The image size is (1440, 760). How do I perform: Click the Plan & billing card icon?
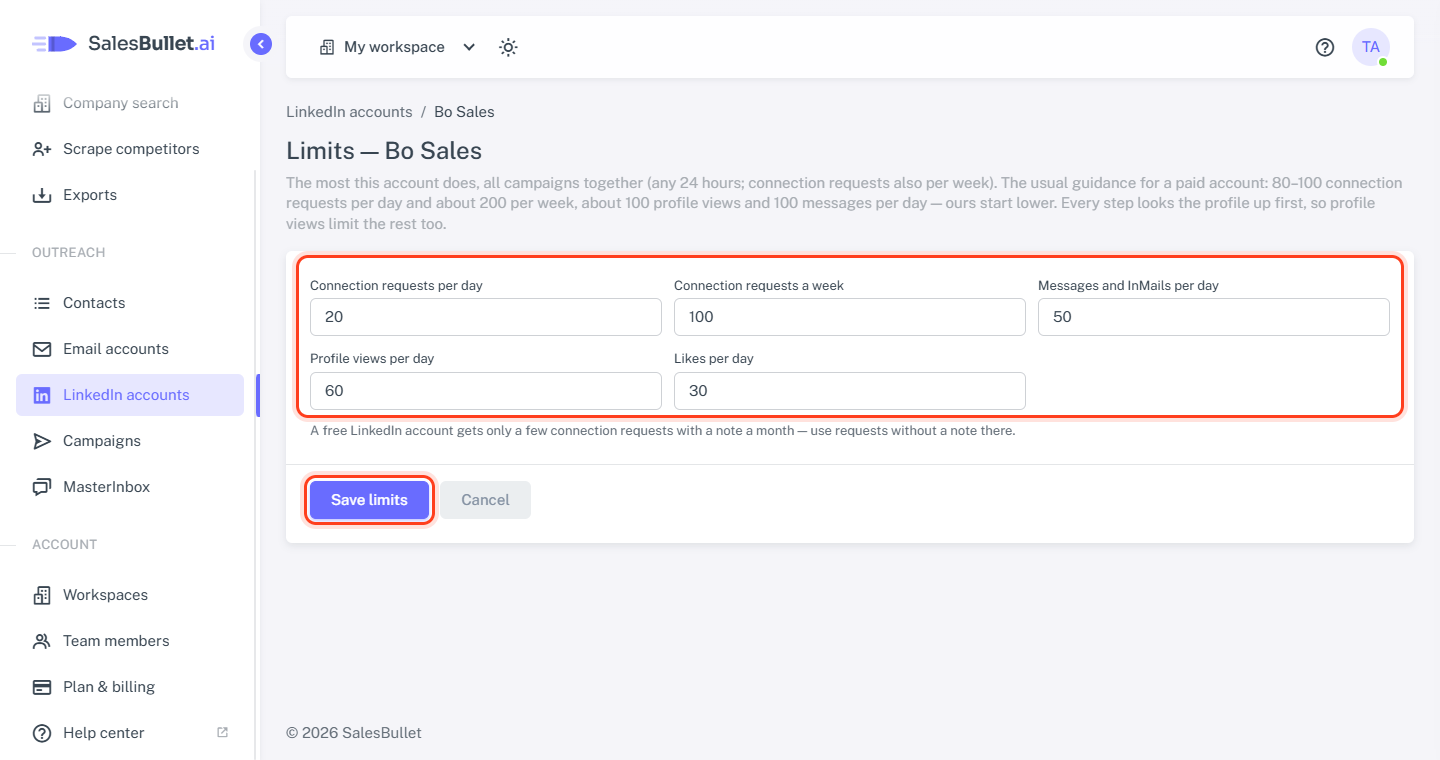click(42, 687)
